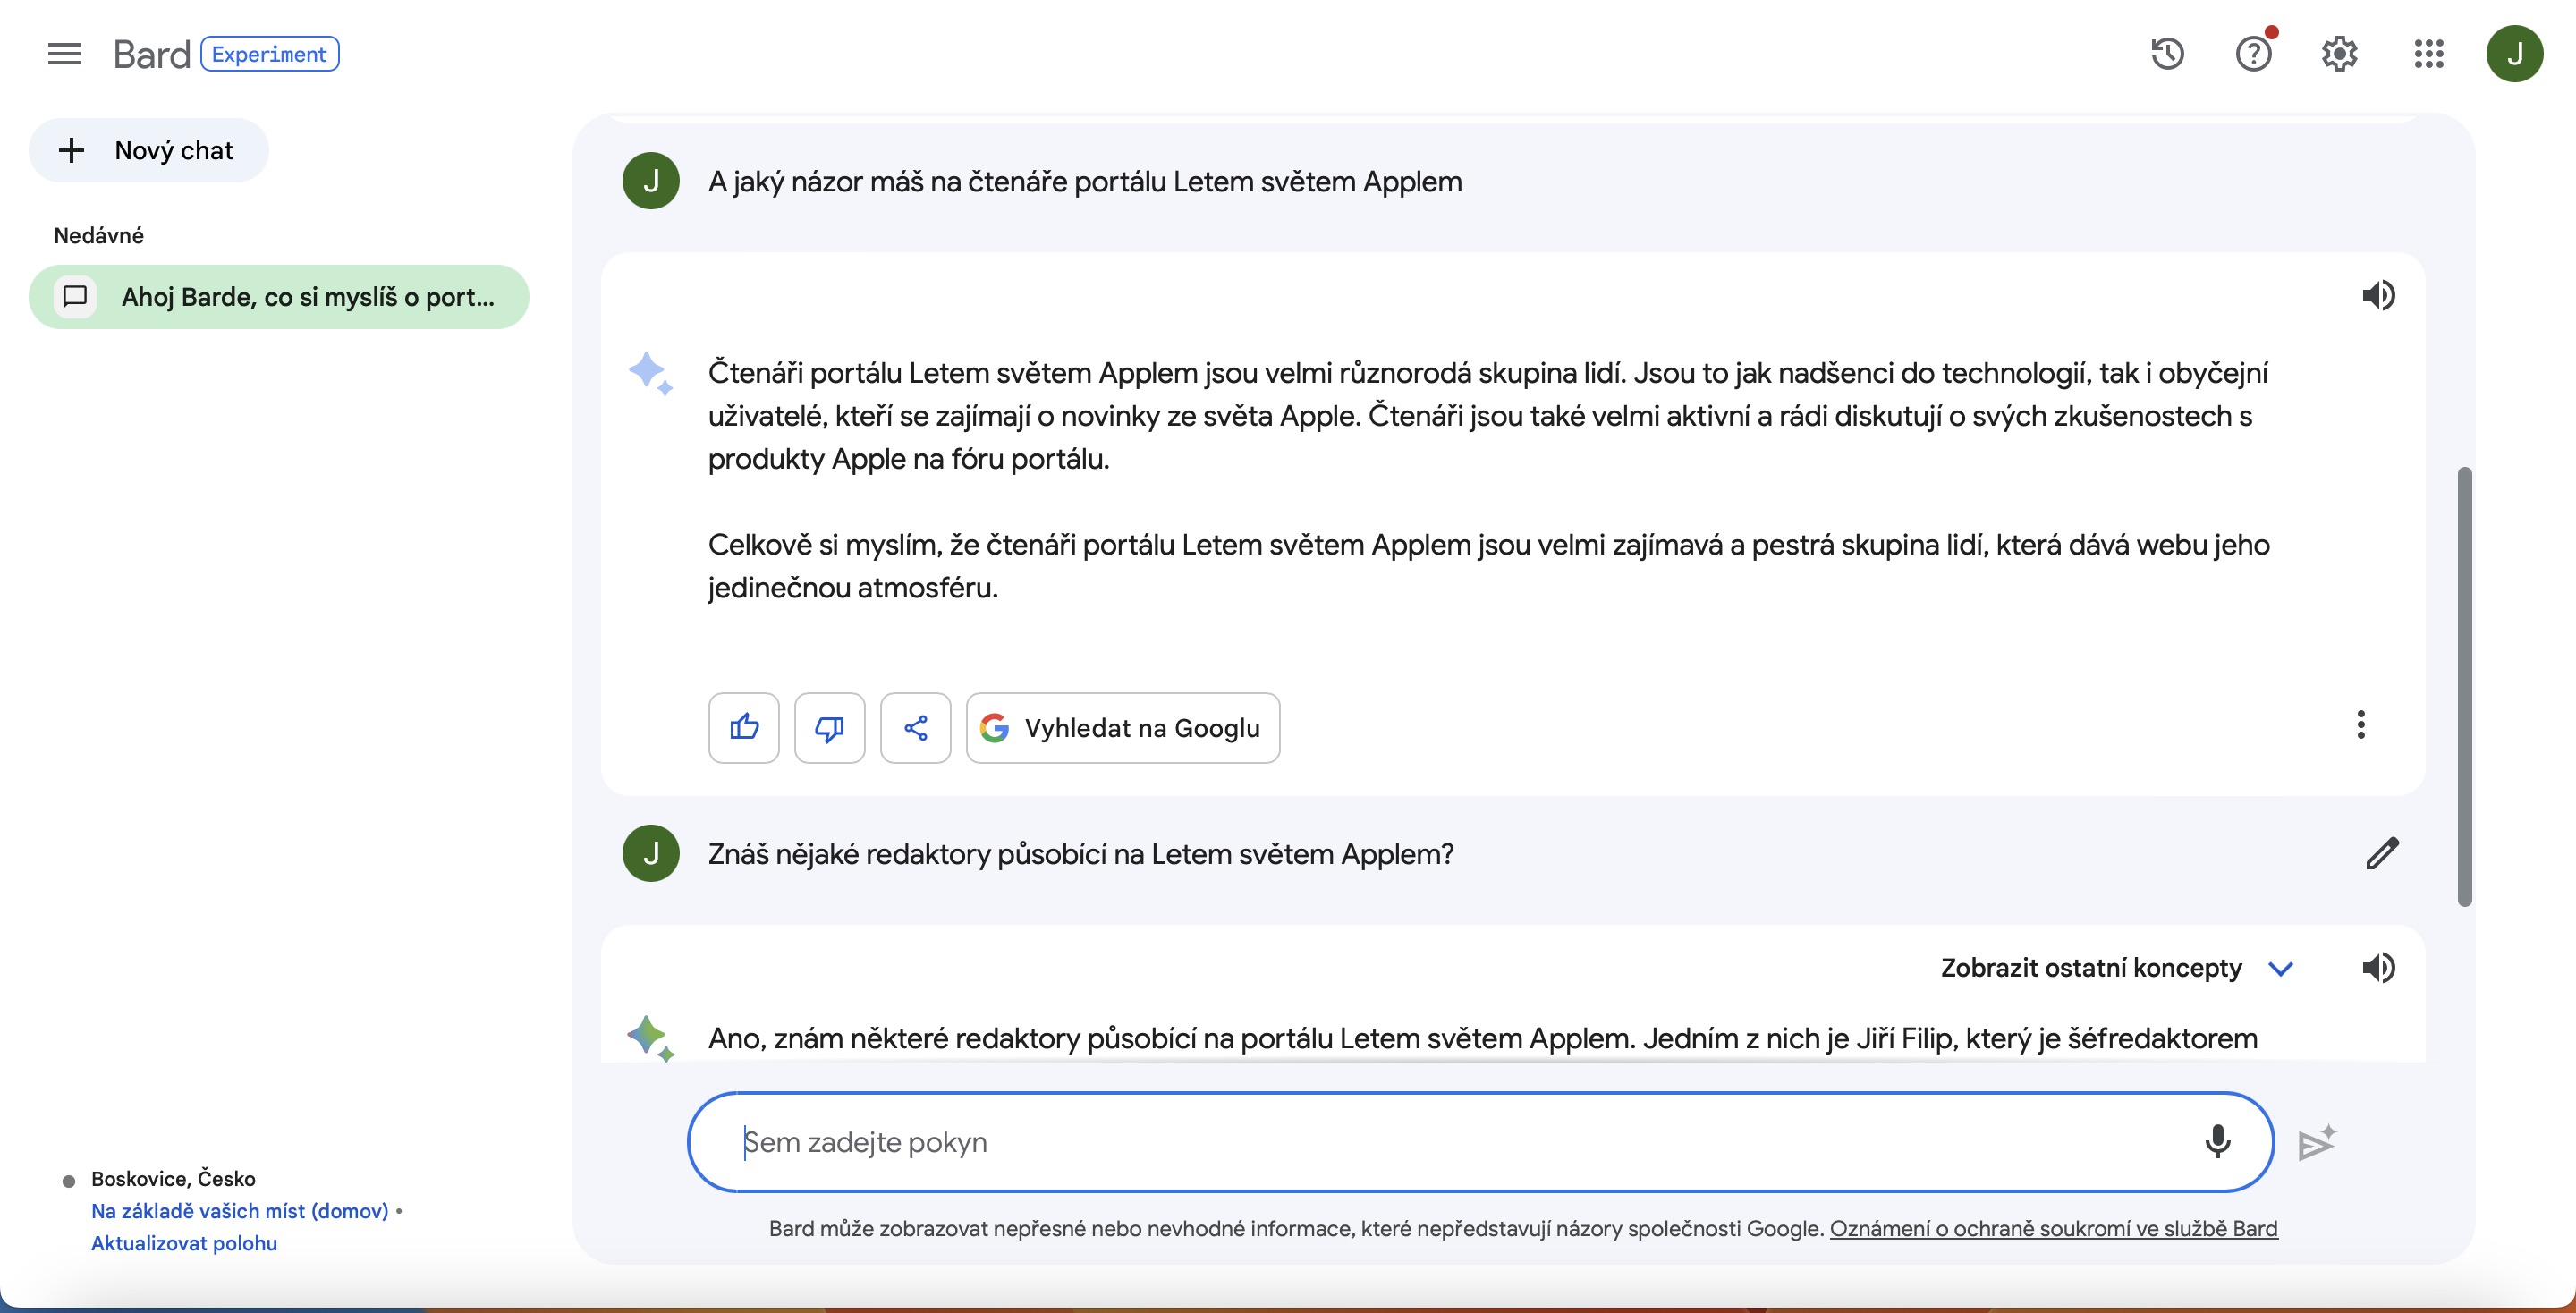Viewport: 2576px width, 1313px height.
Task: Click the thumbs down button
Action: [829, 728]
